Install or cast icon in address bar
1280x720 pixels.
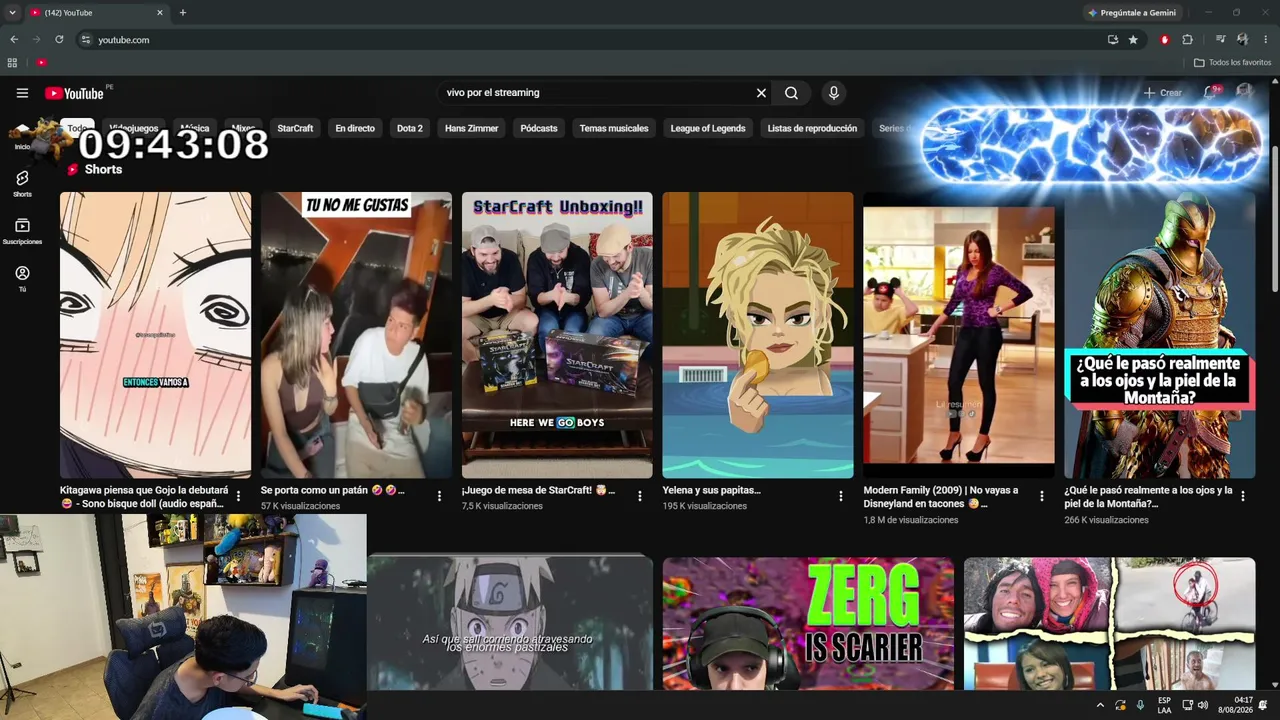(1112, 40)
